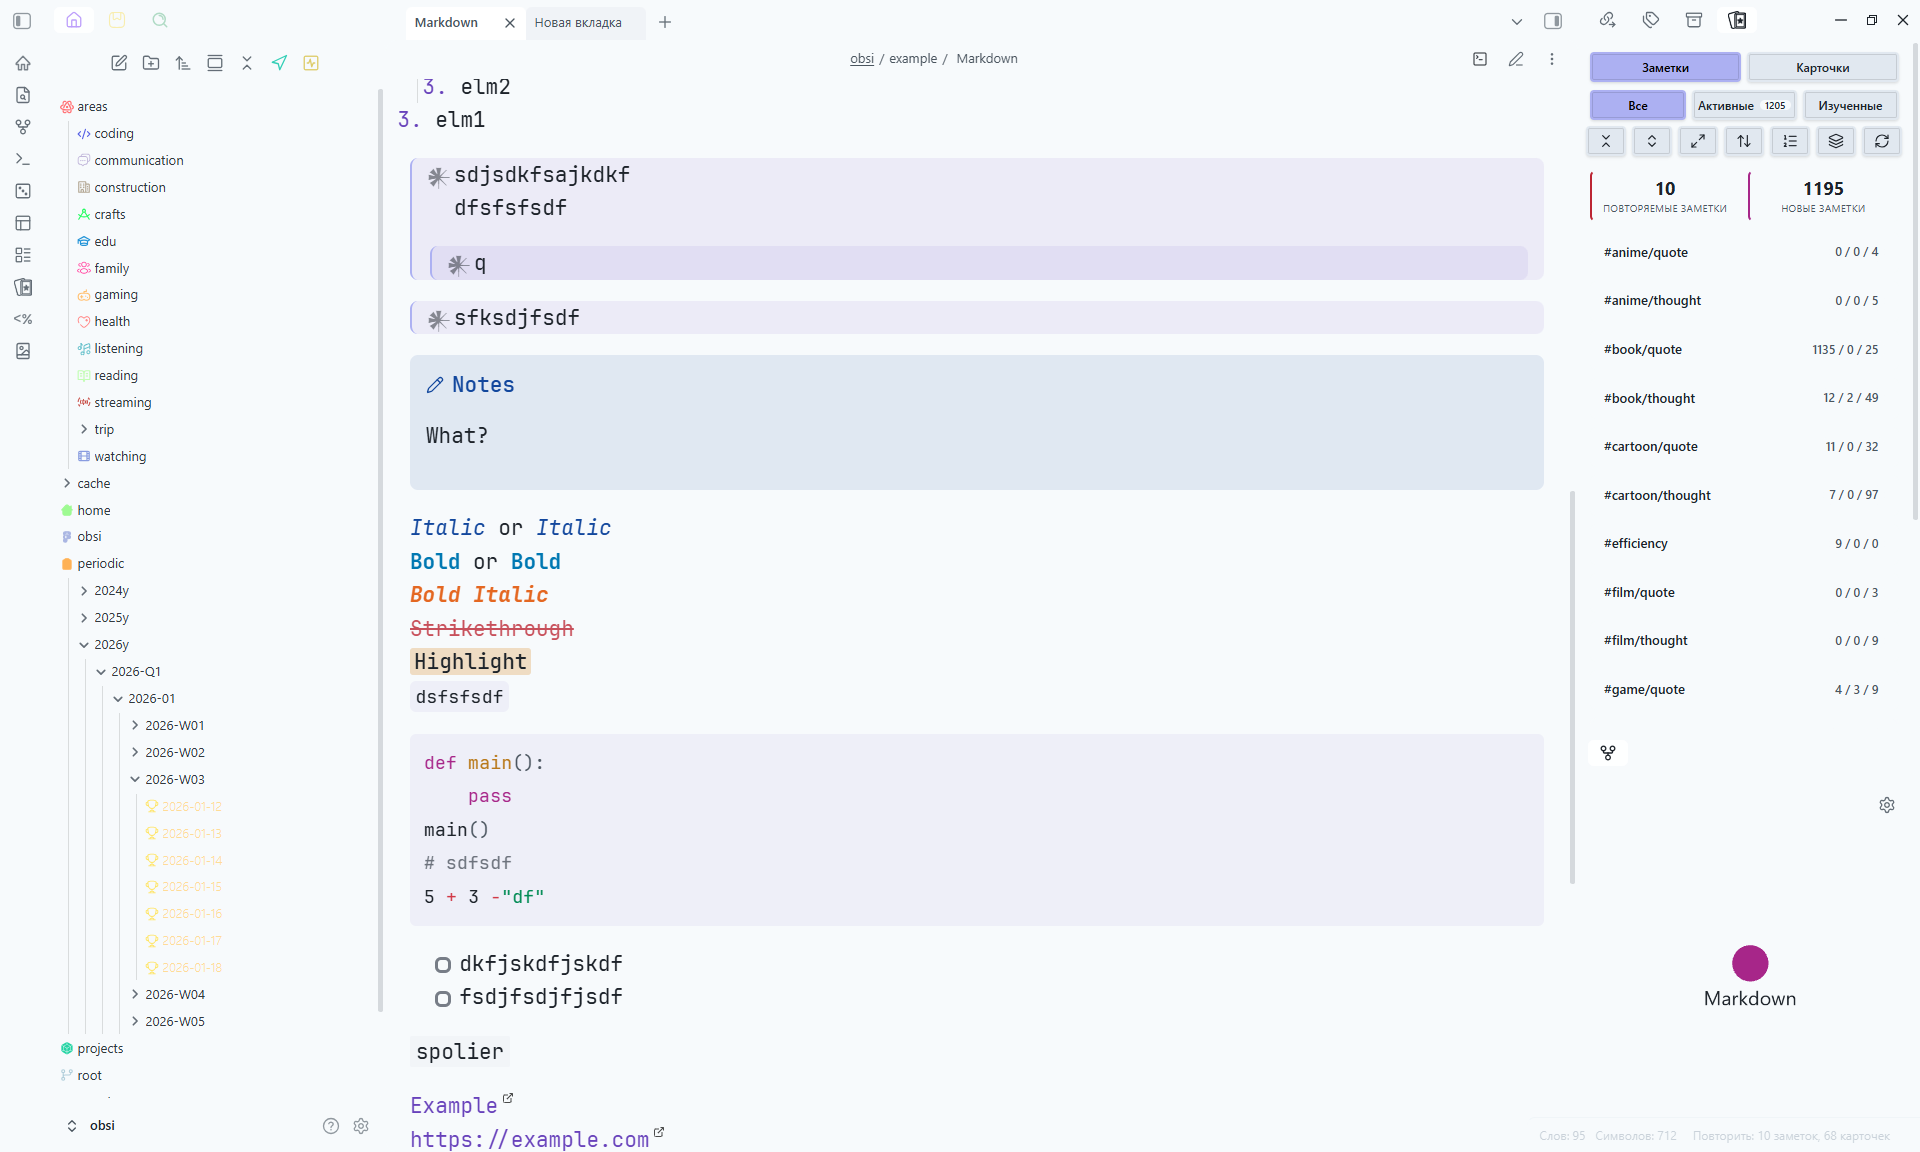Screen dimensions: 1920x1152
Task: Expand the 2024y folder
Action: point(84,591)
